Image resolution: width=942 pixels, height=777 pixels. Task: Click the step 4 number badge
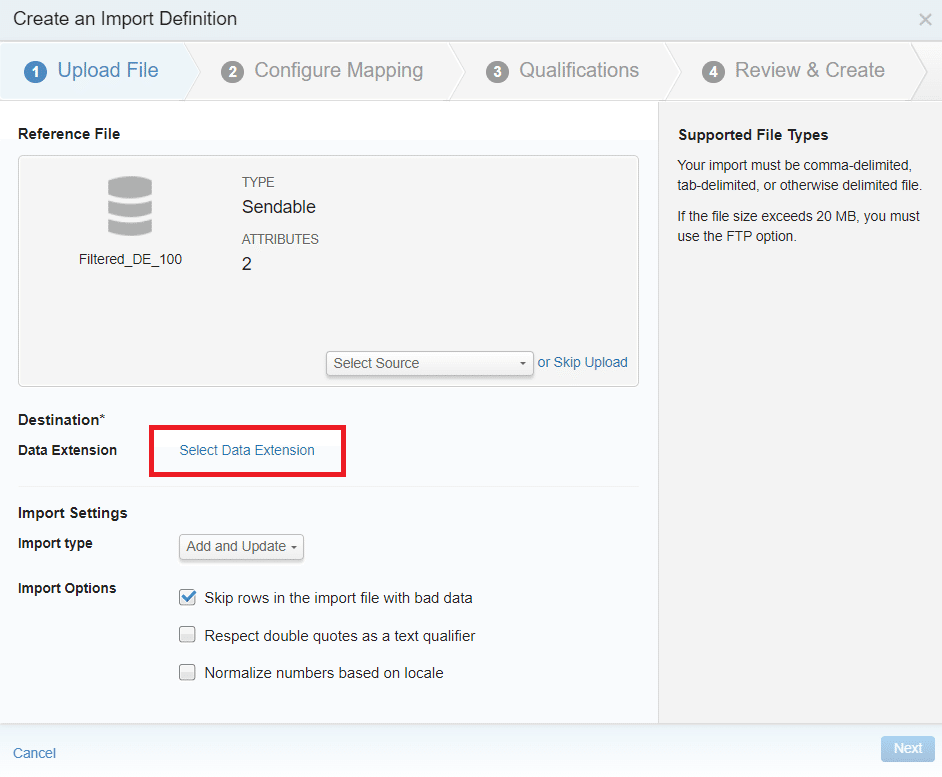pos(713,72)
